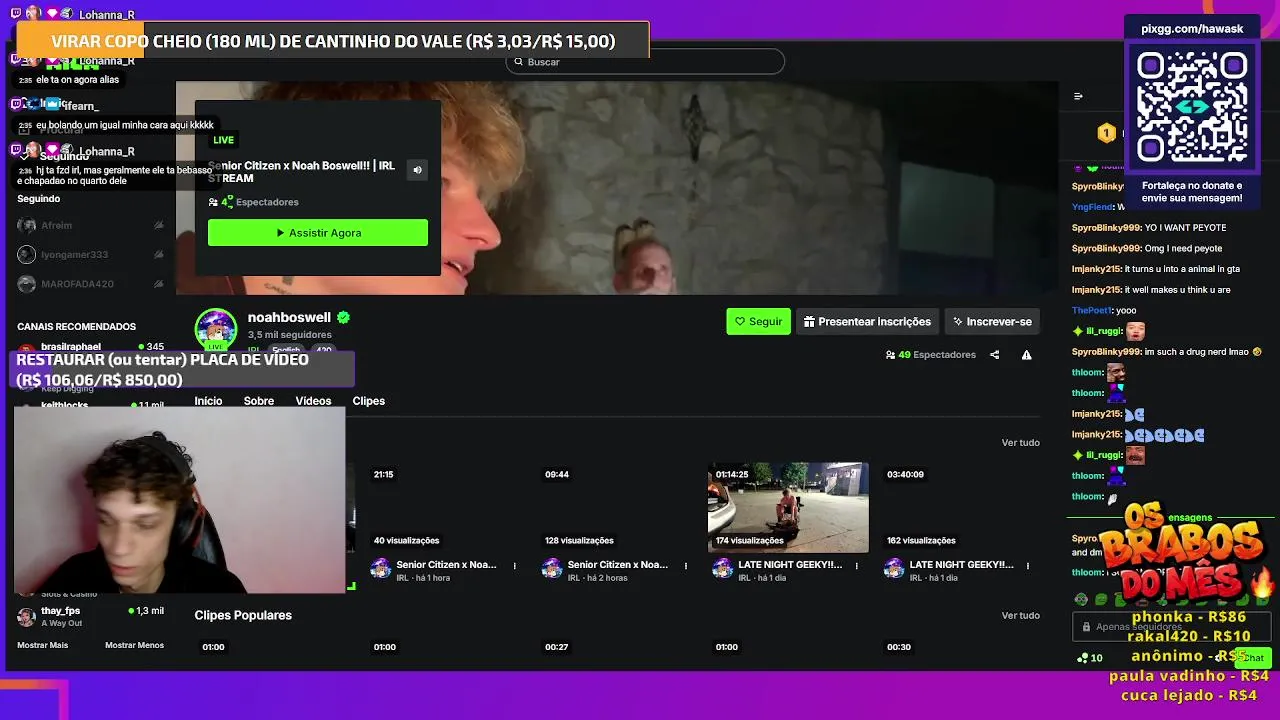This screenshot has height=720, width=1280.
Task: Open options menu of the 128 visualizações video
Action: click(x=686, y=566)
